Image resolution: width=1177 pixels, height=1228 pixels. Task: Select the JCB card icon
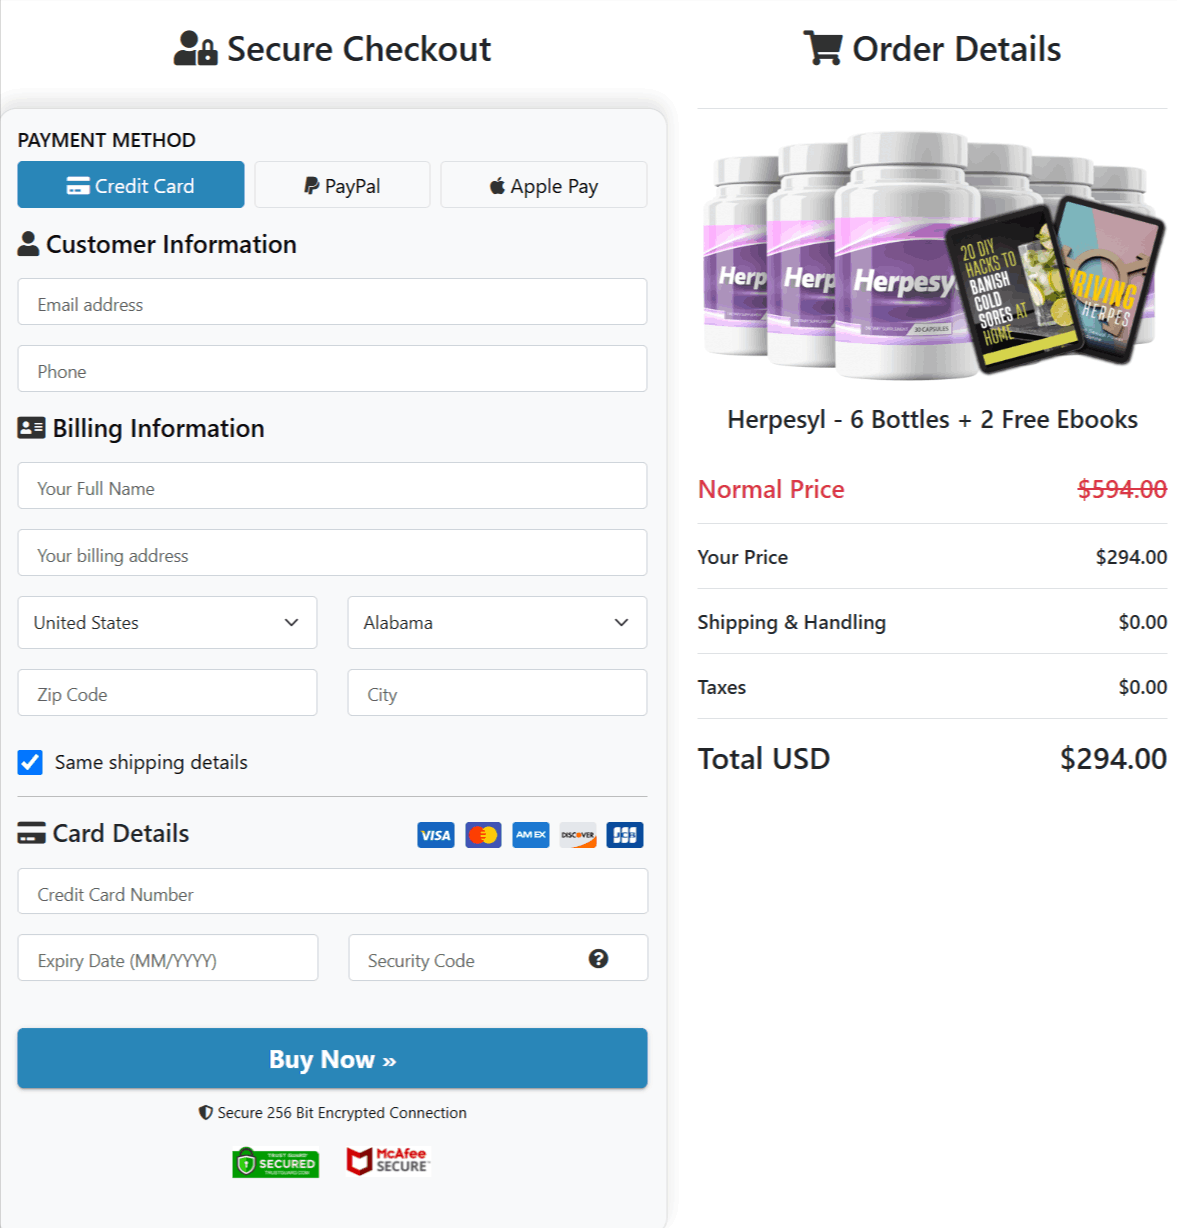click(624, 834)
